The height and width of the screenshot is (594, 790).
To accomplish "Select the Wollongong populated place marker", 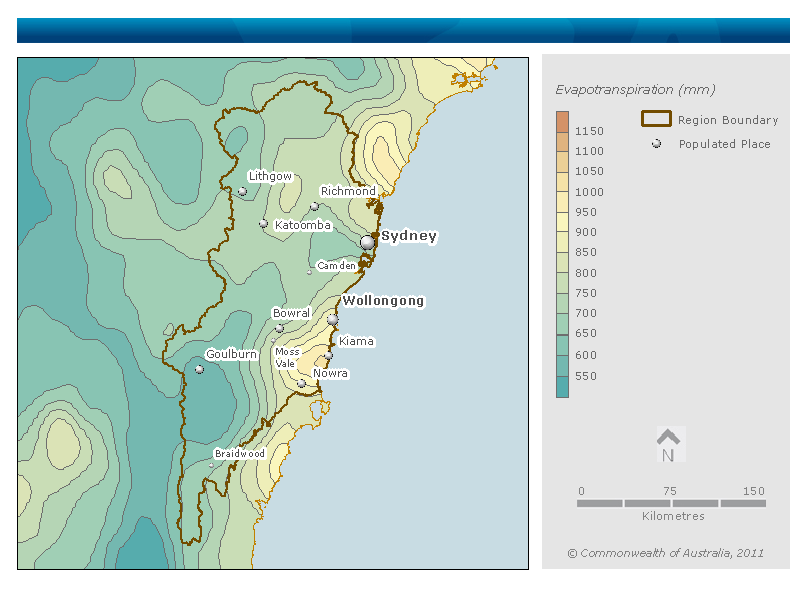I will tap(333, 319).
